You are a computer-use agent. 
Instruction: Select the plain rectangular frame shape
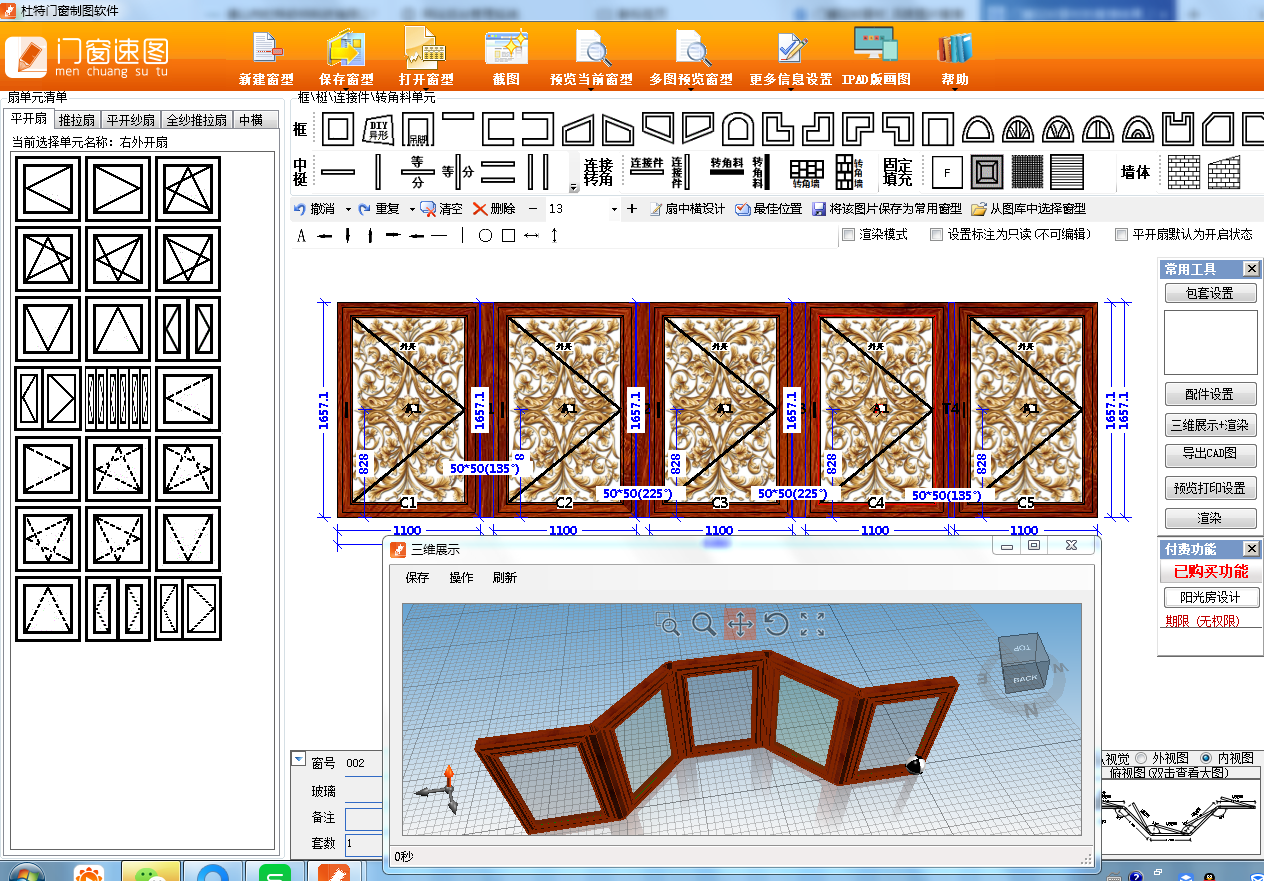[x=337, y=129]
